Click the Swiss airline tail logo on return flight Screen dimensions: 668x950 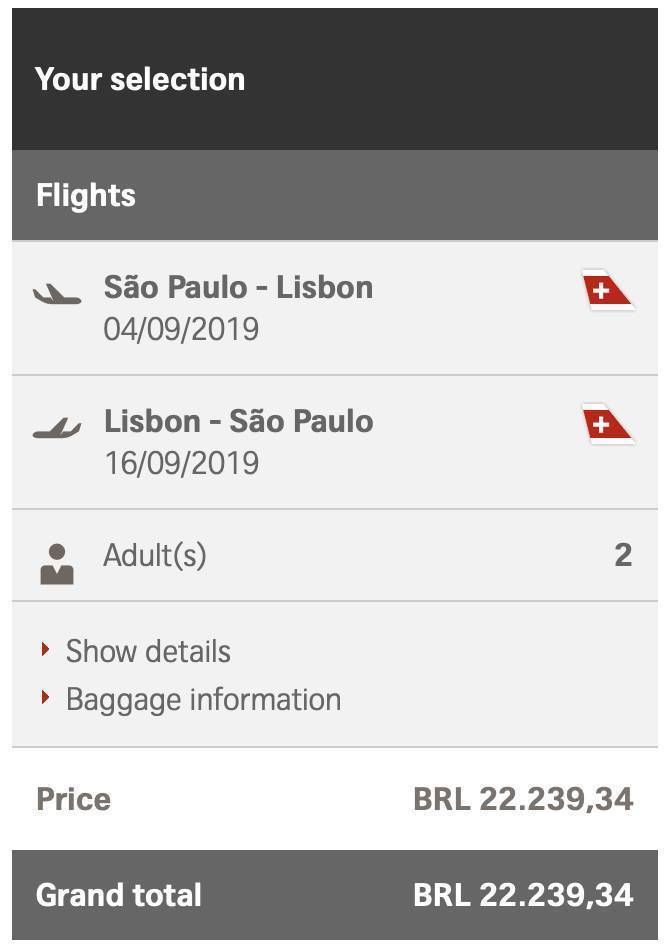(607, 424)
